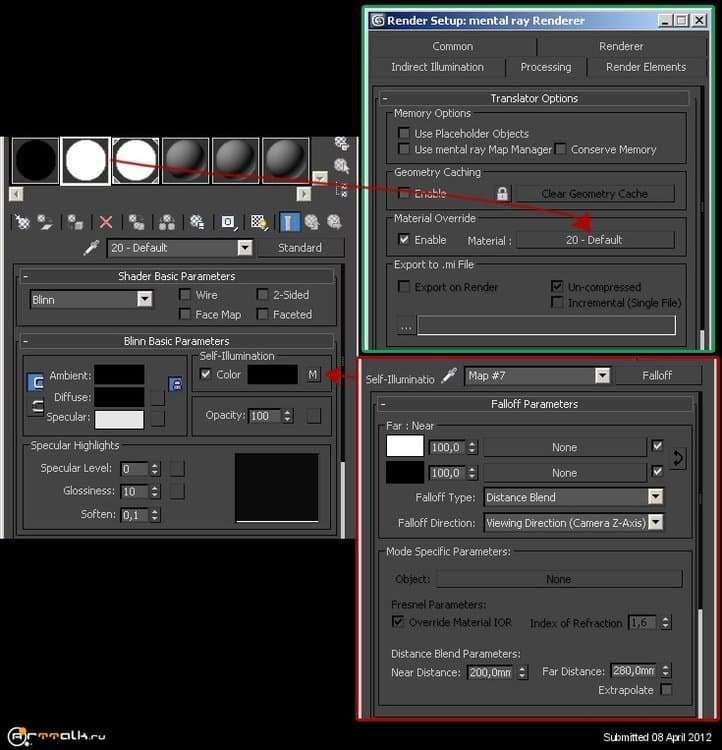Open the Material ID Channel flyout
The height and width of the screenshot is (750, 722).
tap(228, 222)
